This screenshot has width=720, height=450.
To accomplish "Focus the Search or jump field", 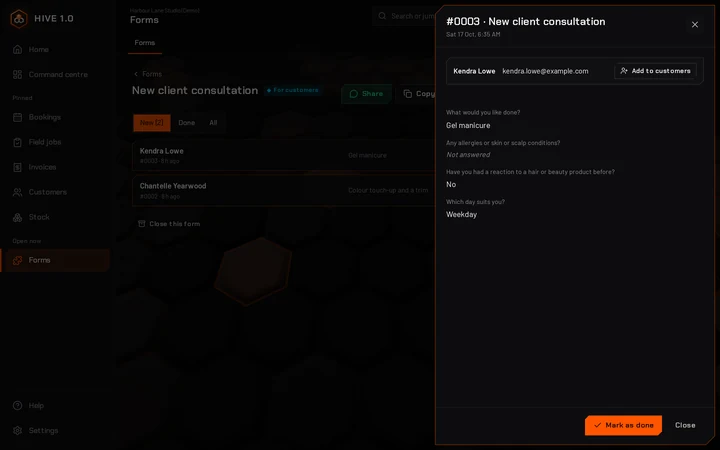I will point(404,16).
